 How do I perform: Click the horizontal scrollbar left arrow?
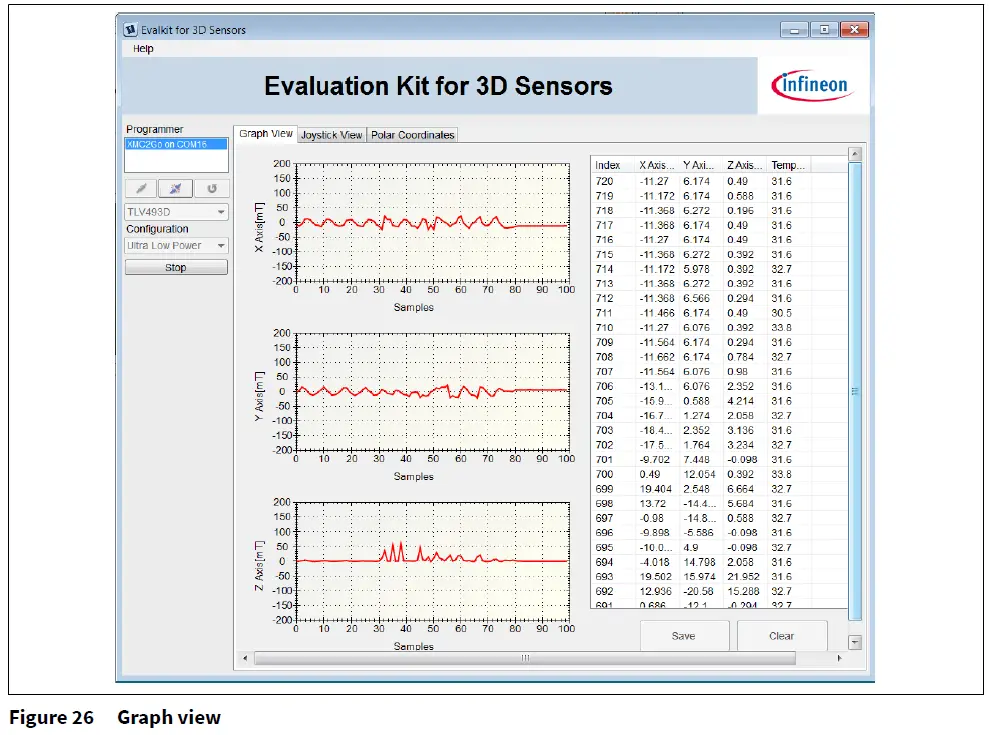tap(245, 658)
